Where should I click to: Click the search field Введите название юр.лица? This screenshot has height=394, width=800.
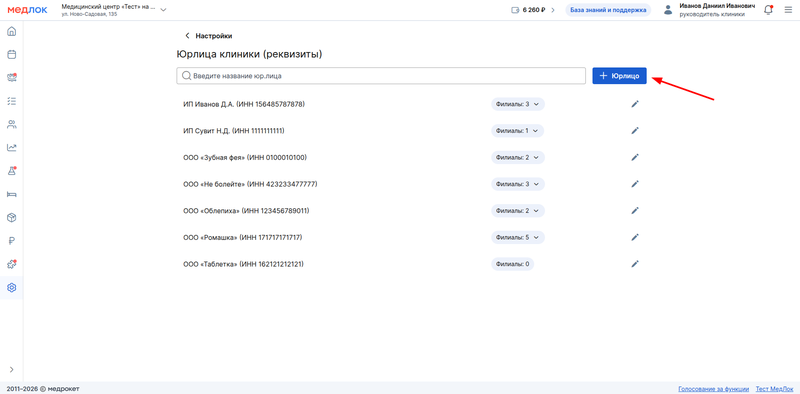(381, 76)
